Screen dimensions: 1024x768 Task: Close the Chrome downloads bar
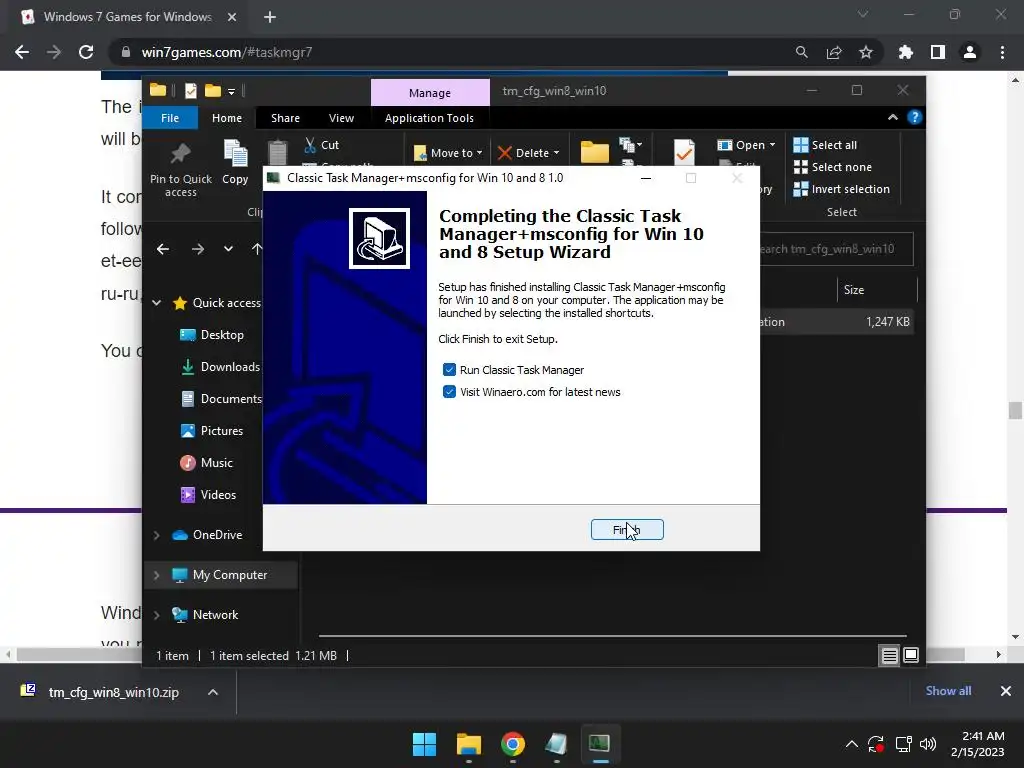[1006, 691]
